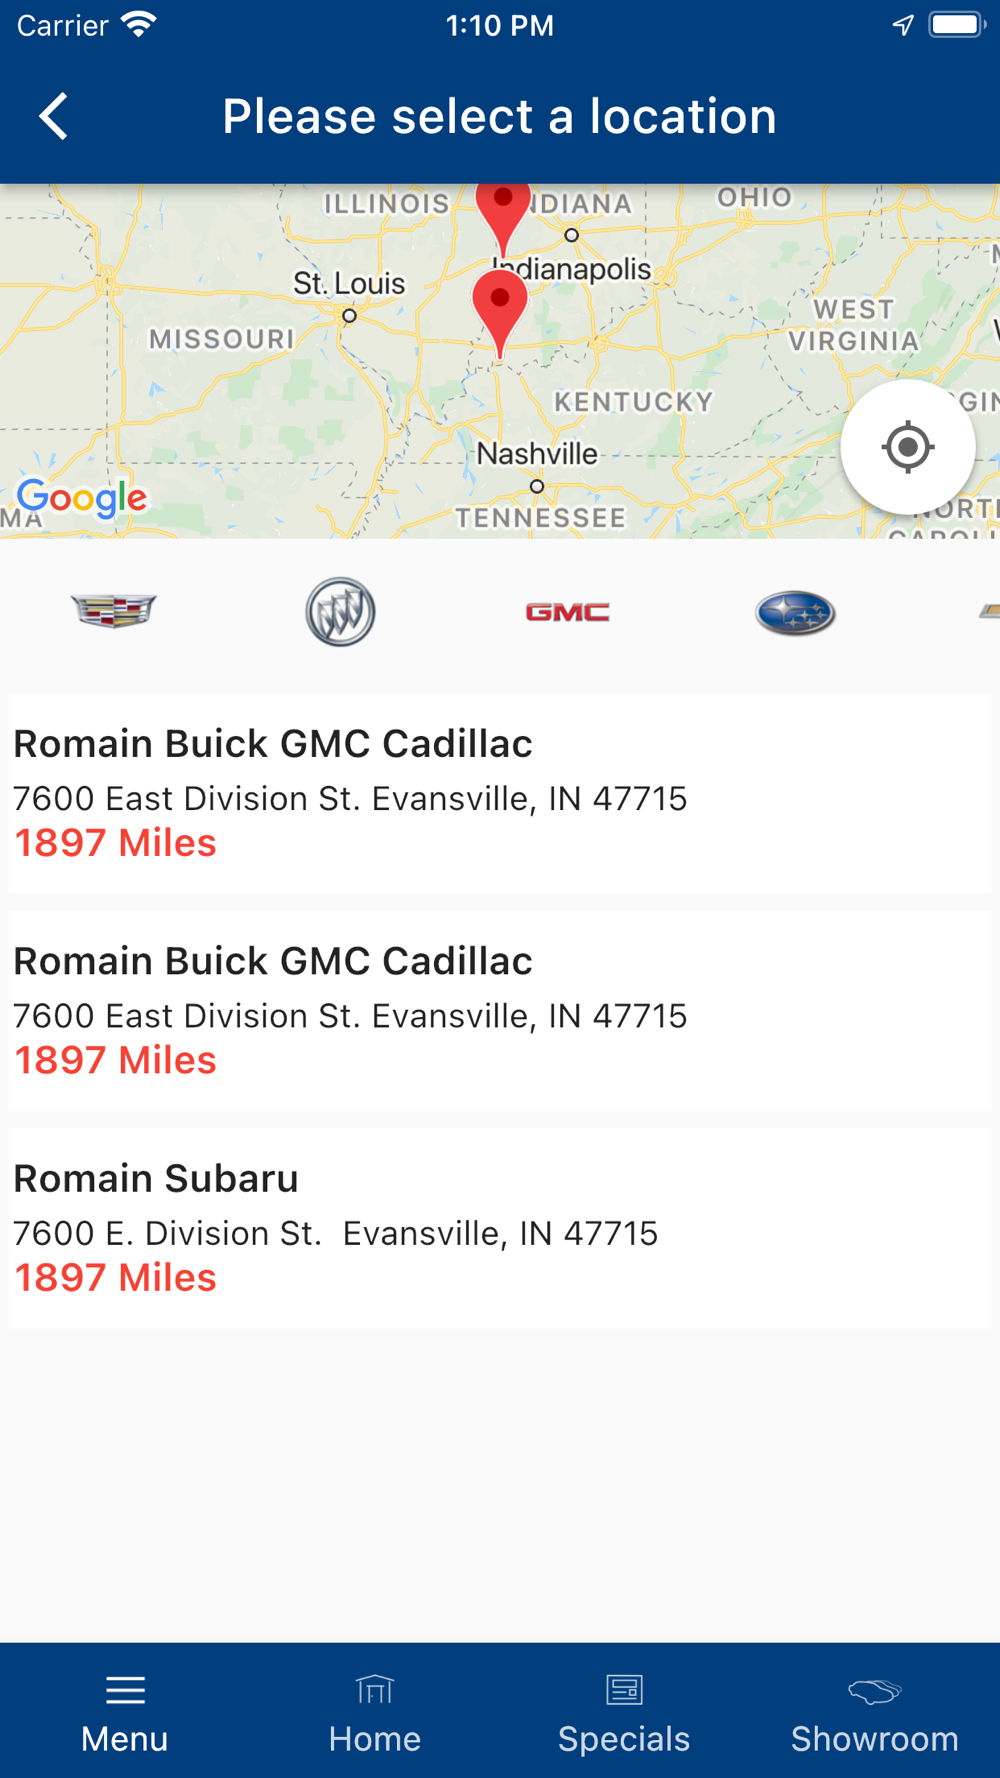The width and height of the screenshot is (1000, 1778).
Task: Select the first Romain Buick GMC Cadillac location
Action: point(500,793)
